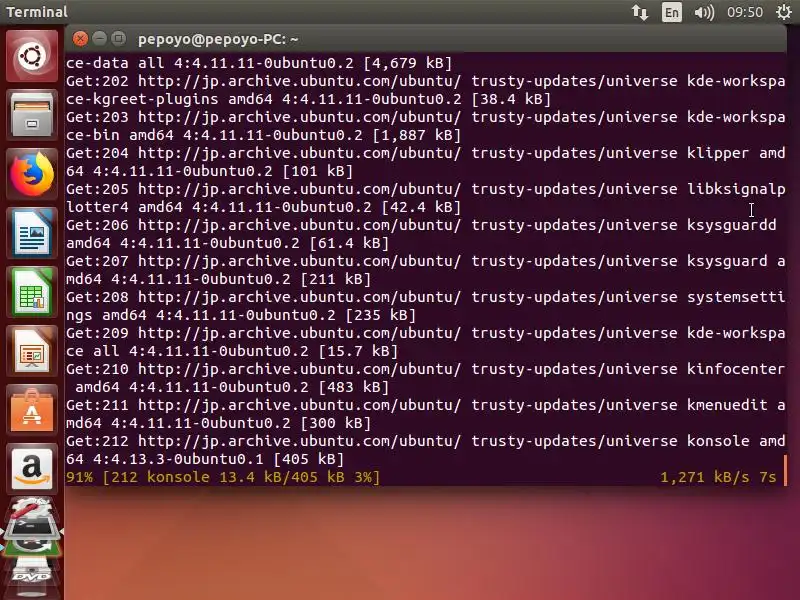Click the Get:210 kinfocenter line
The width and height of the screenshot is (800, 600).
point(426,378)
